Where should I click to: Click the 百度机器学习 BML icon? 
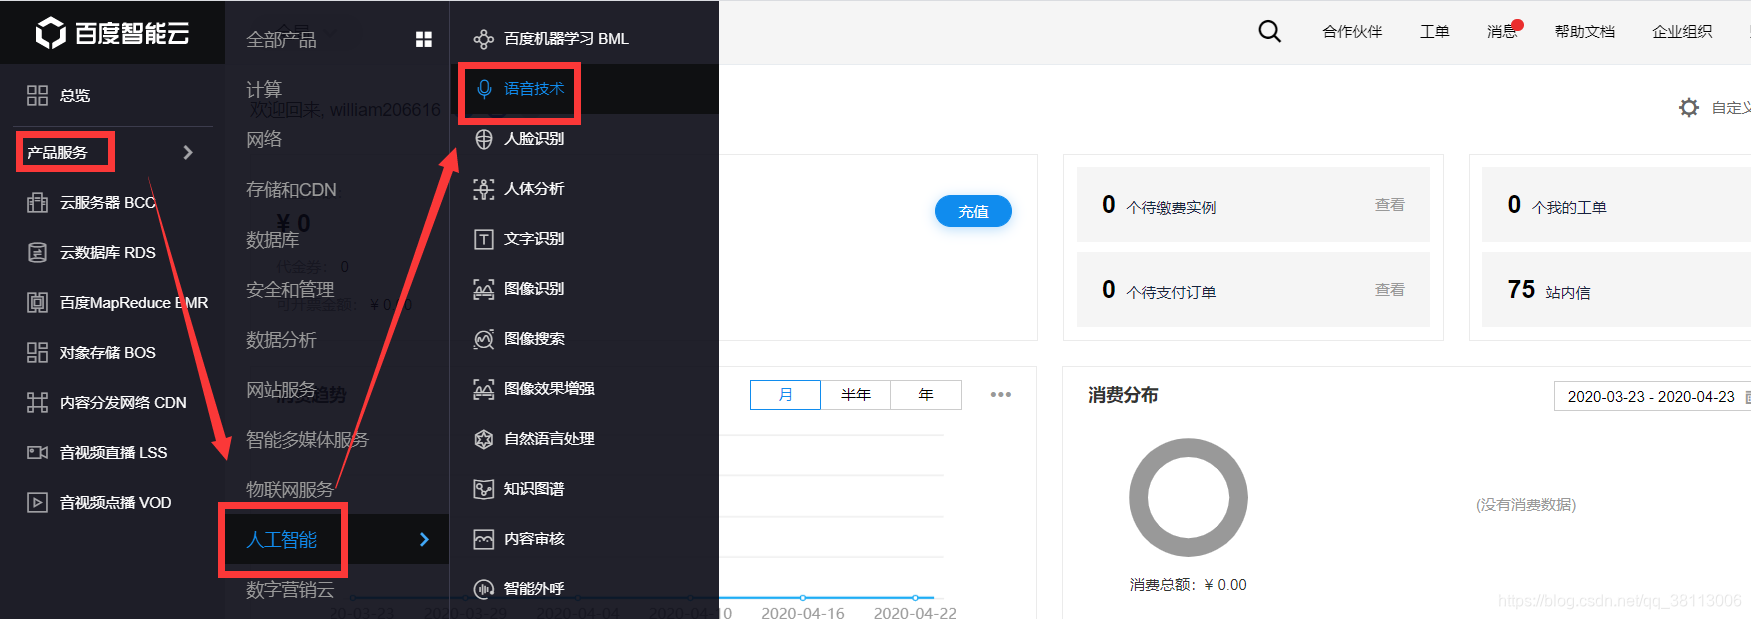(x=484, y=39)
